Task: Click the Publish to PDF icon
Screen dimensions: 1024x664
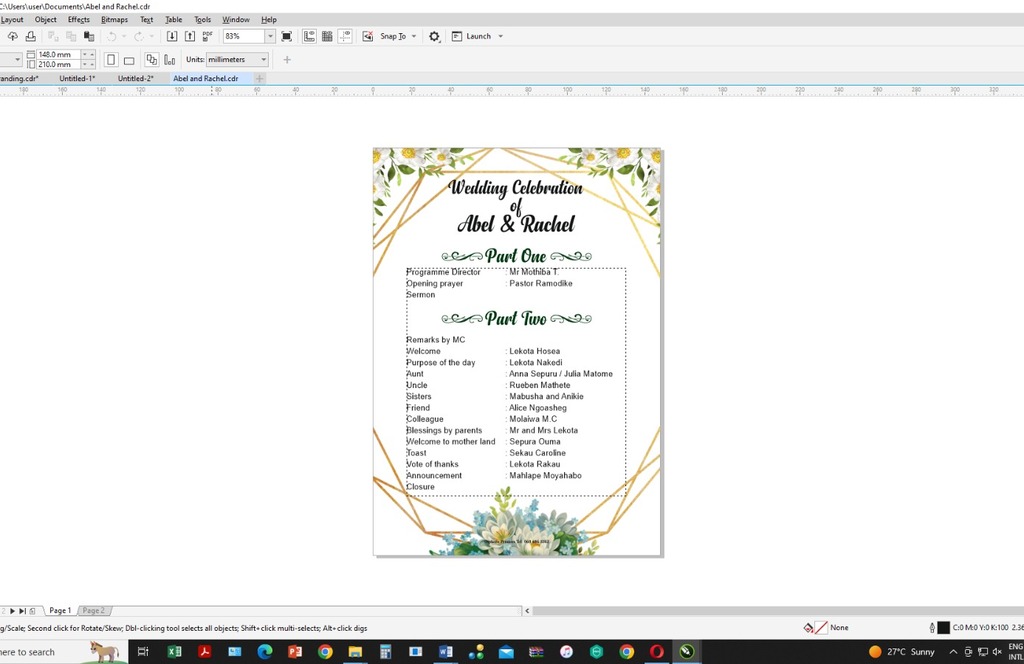Action: 207,36
